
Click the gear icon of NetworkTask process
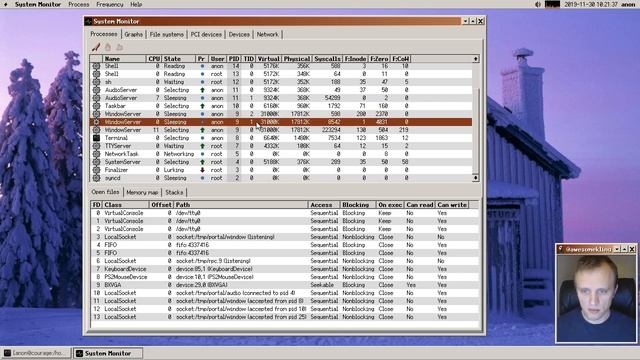[x=96, y=154]
